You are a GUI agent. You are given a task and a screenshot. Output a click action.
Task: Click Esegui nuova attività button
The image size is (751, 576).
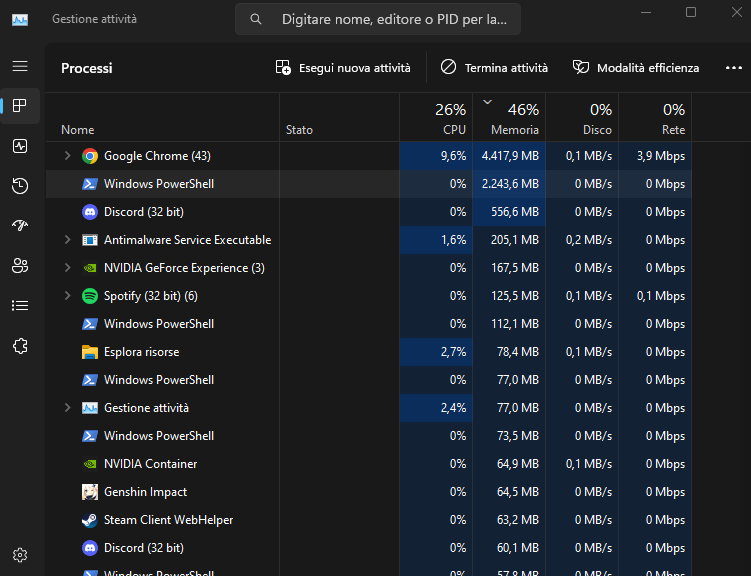coord(343,68)
